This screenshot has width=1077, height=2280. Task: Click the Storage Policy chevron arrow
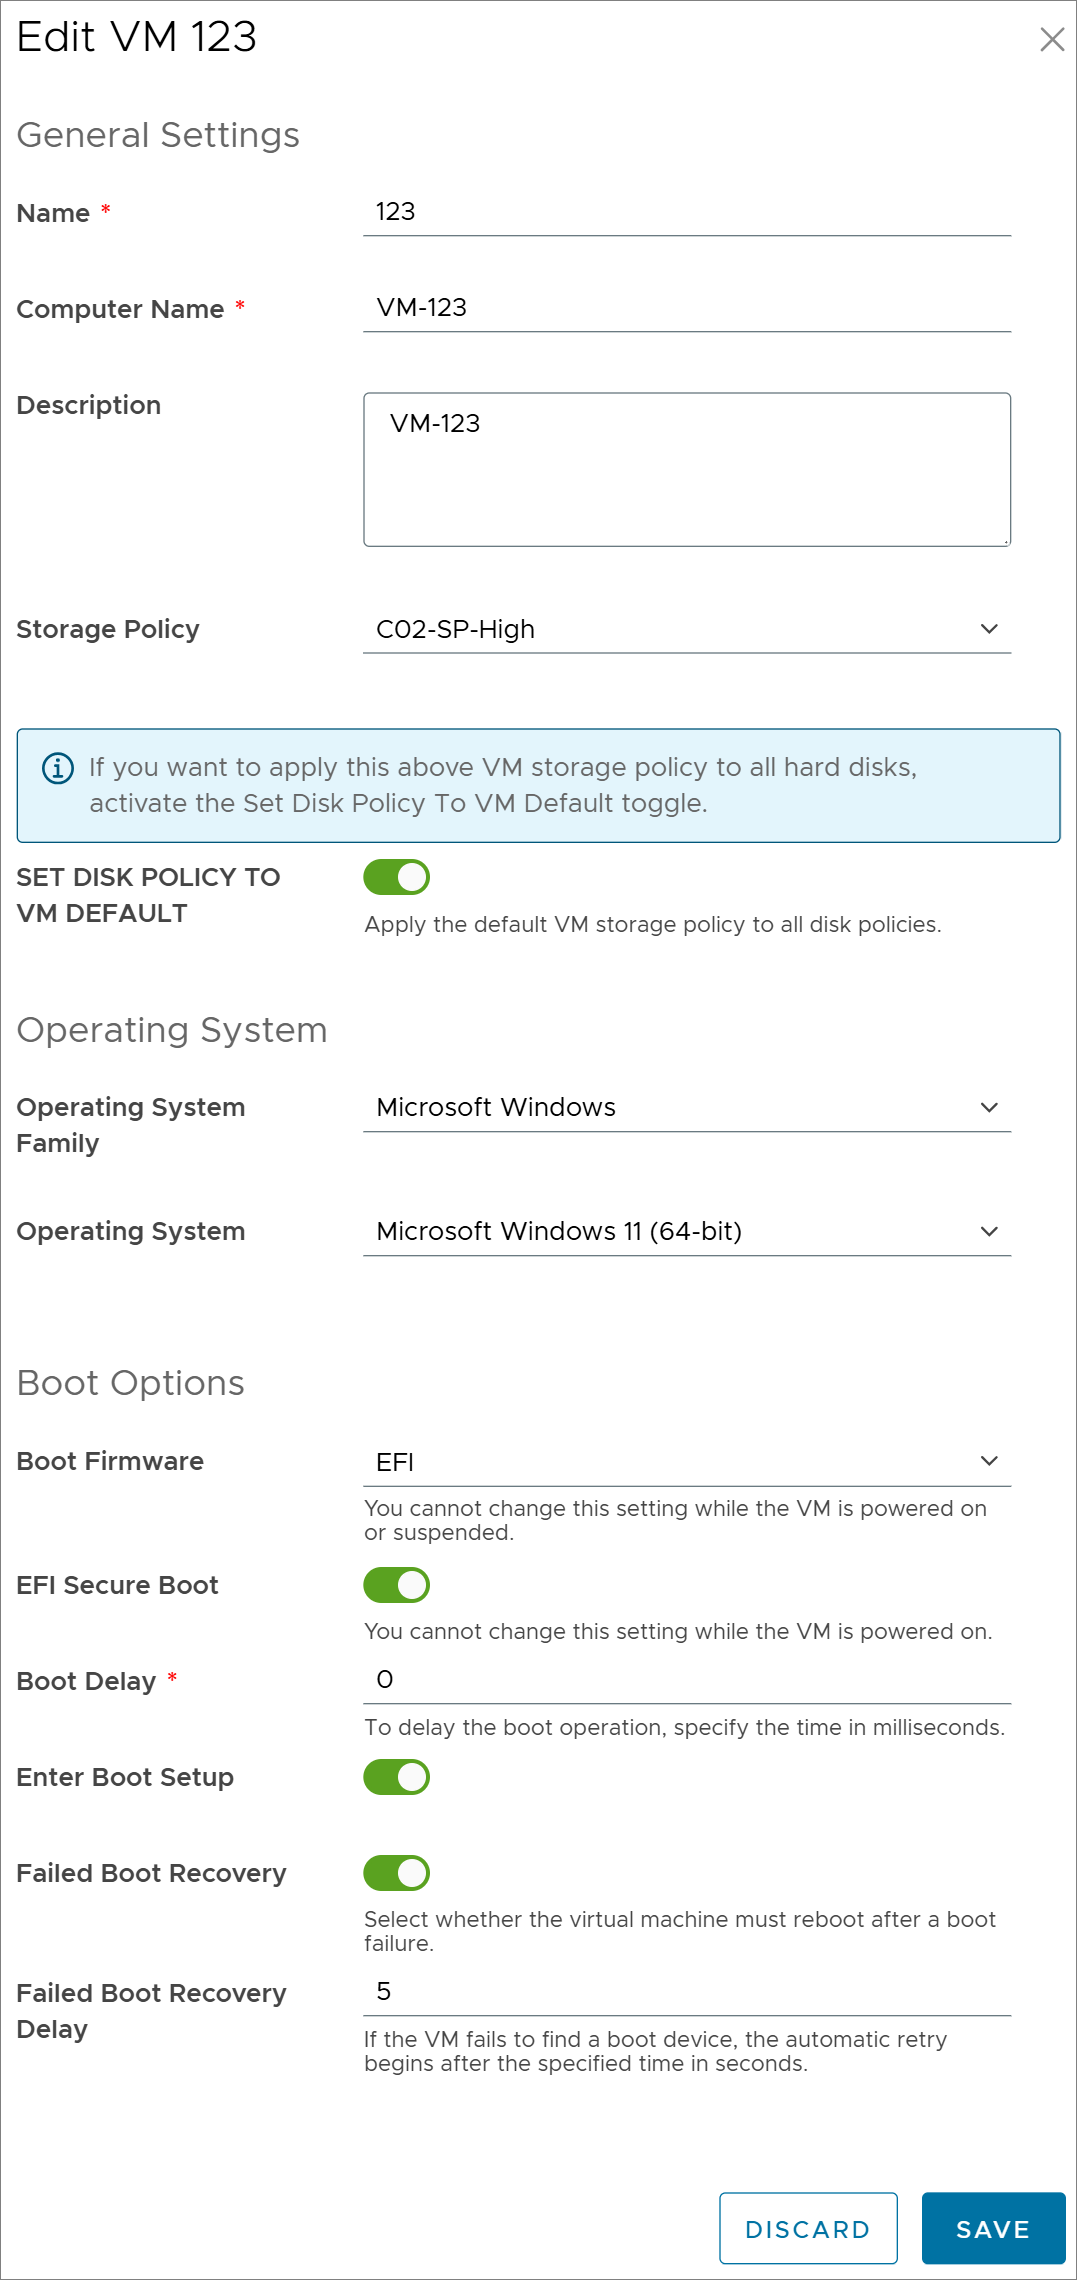point(989,629)
